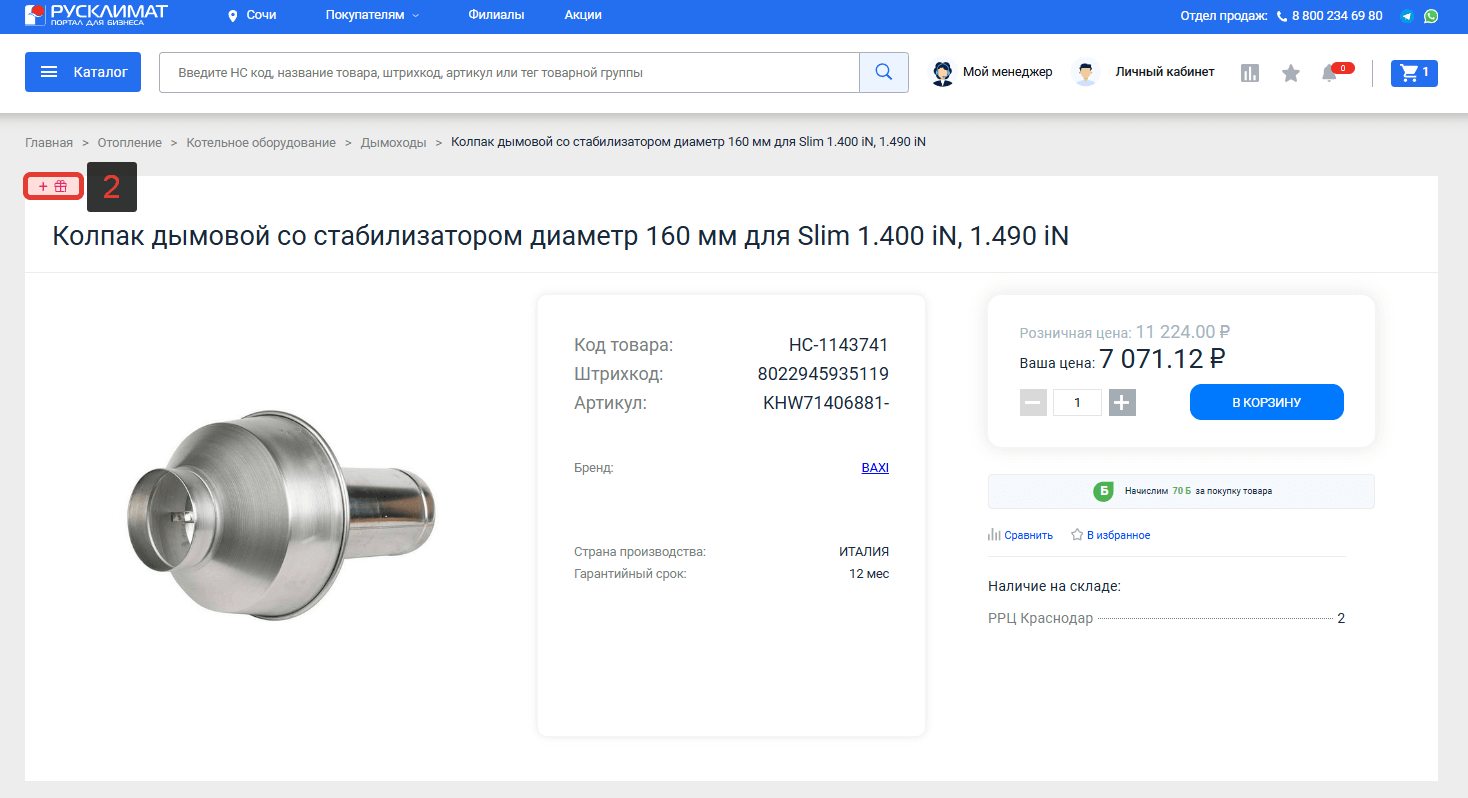The image size is (1468, 798).
Task: Decrease quantity with minus button
Action: pos(1033,402)
